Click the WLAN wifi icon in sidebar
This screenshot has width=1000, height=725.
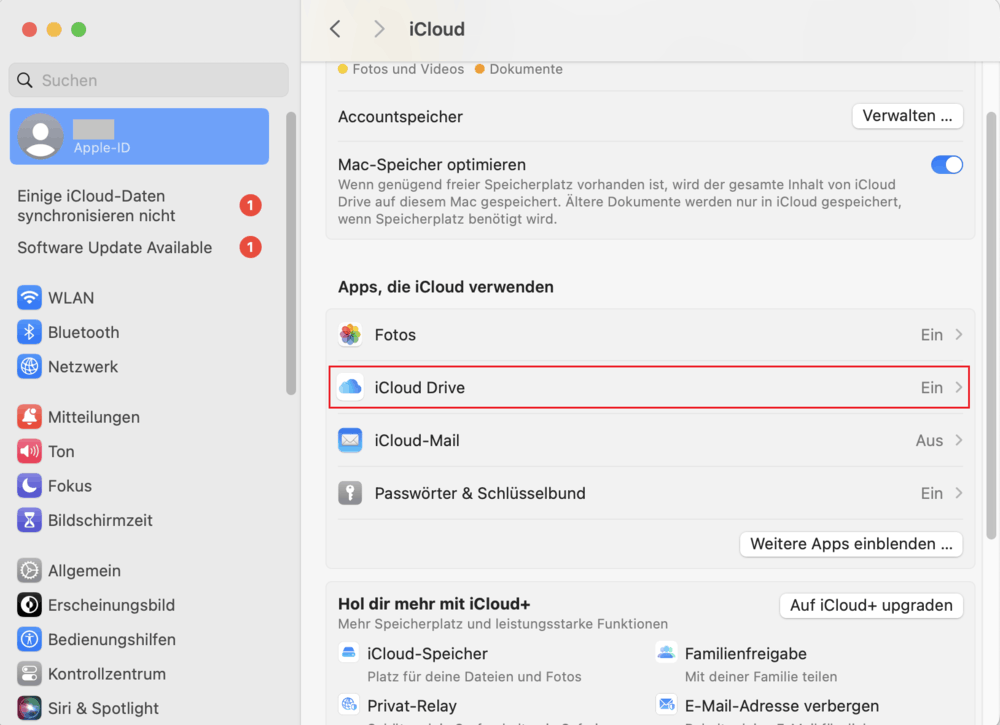pos(29,298)
